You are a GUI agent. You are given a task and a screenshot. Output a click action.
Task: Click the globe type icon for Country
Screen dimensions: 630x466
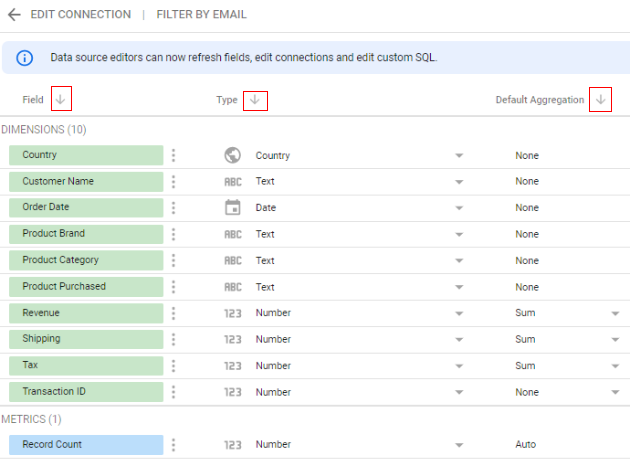[233, 155]
